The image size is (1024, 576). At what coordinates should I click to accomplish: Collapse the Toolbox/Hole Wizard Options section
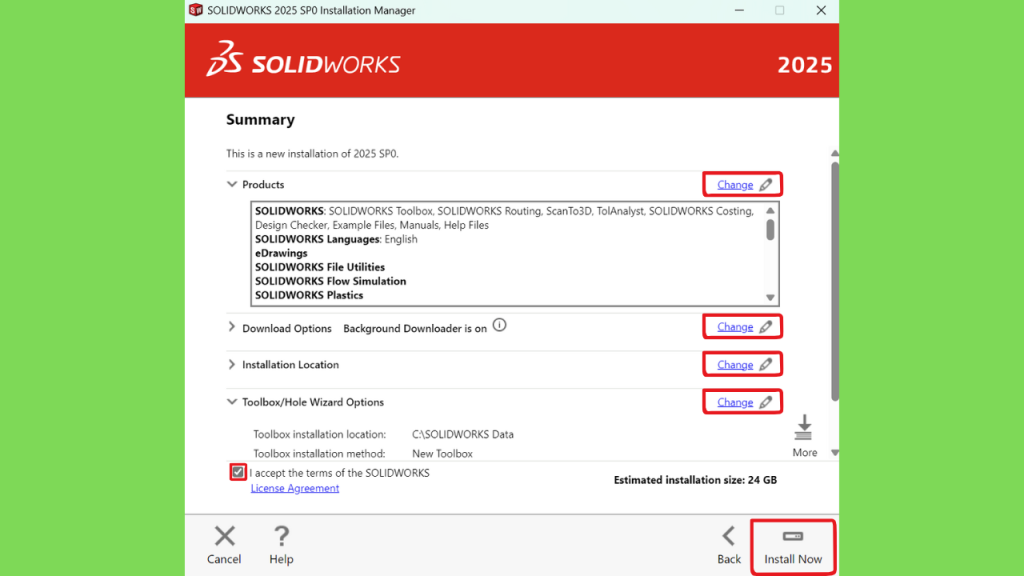point(232,402)
